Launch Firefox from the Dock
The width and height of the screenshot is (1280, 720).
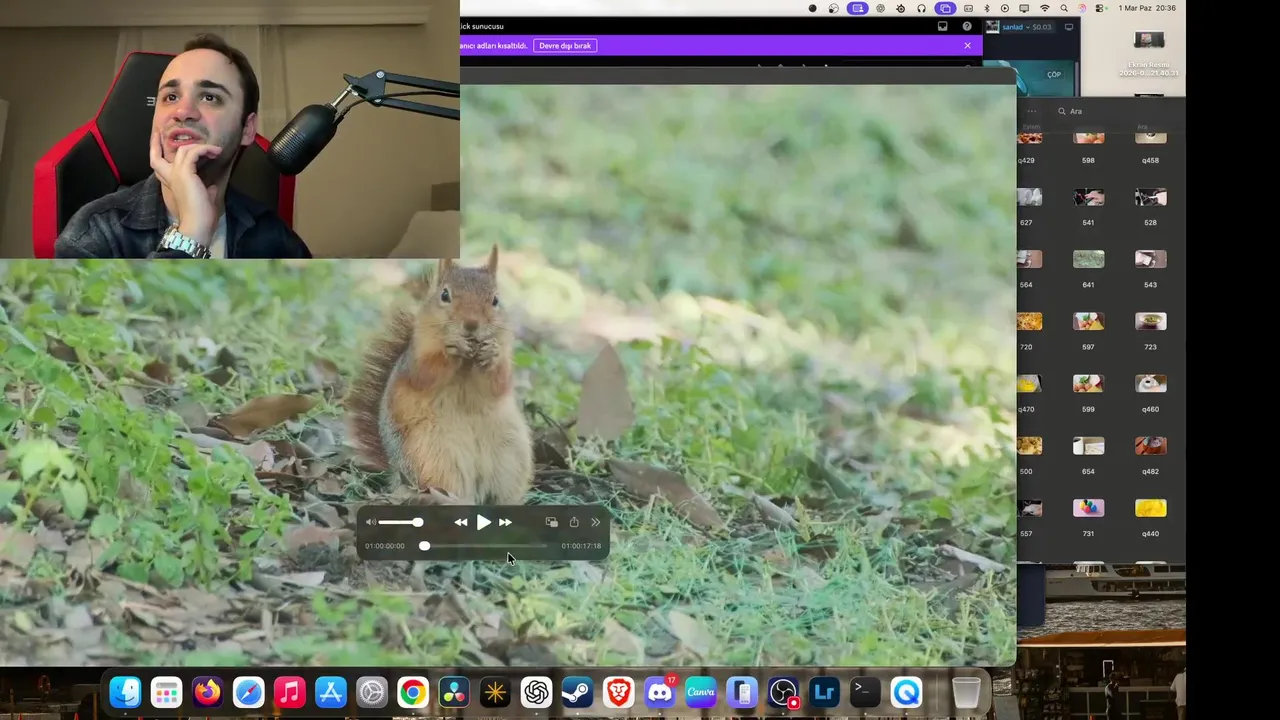(207, 692)
